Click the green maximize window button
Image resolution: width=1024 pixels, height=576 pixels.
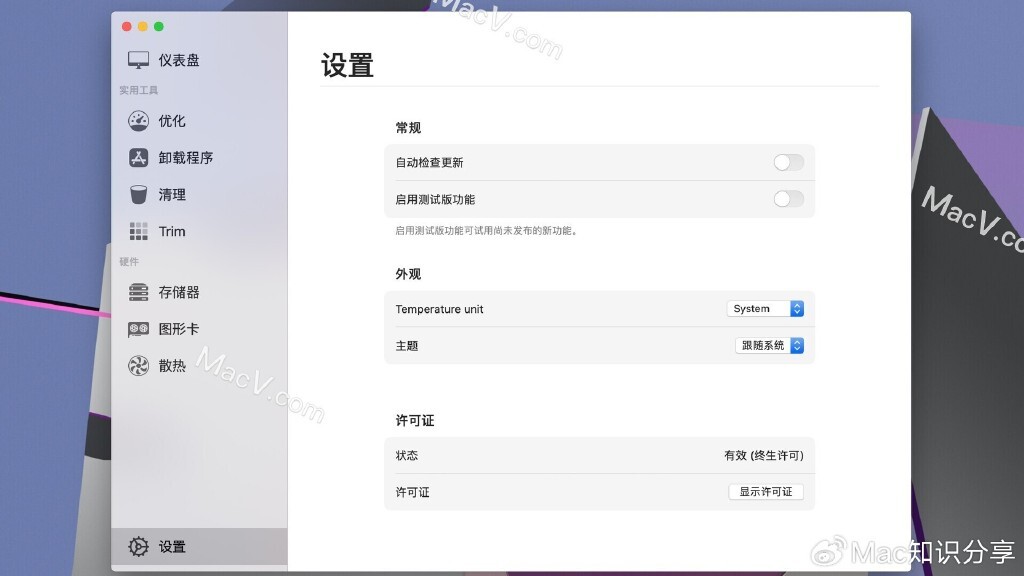point(159,26)
